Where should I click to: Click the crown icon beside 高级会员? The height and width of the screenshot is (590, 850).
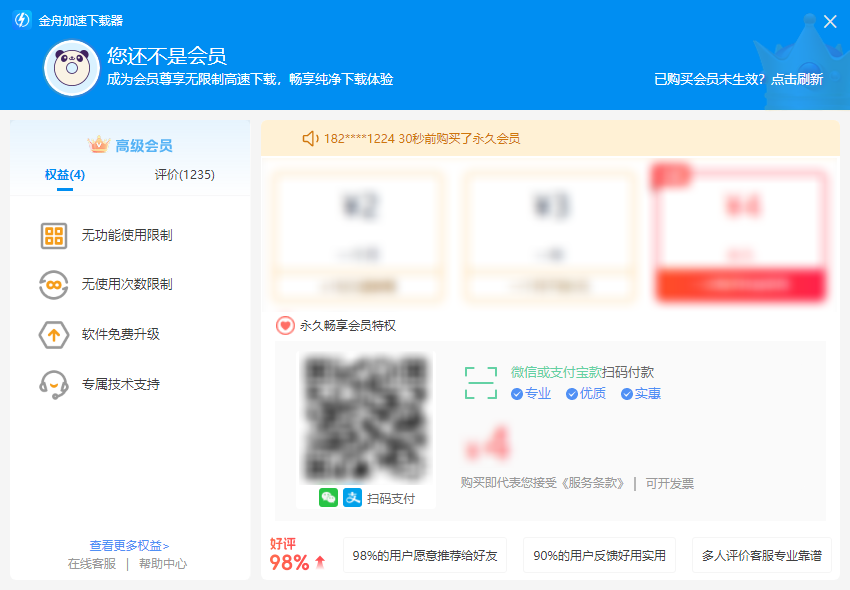click(x=99, y=145)
